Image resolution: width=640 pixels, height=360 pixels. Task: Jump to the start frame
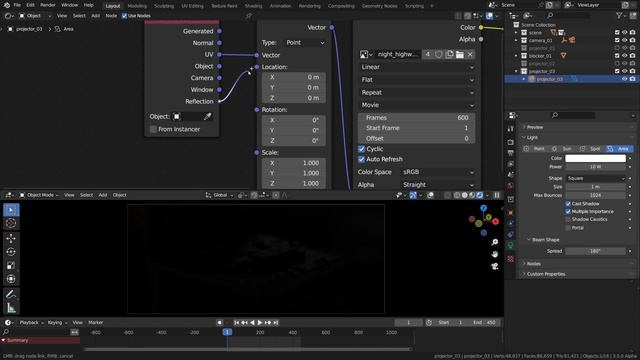click(236, 322)
